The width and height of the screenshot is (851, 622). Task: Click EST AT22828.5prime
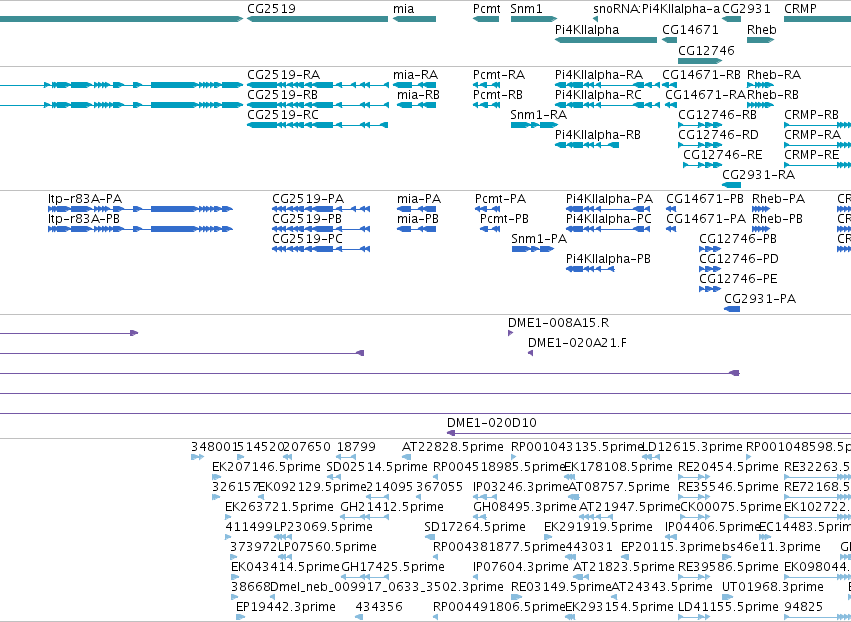(x=407, y=458)
